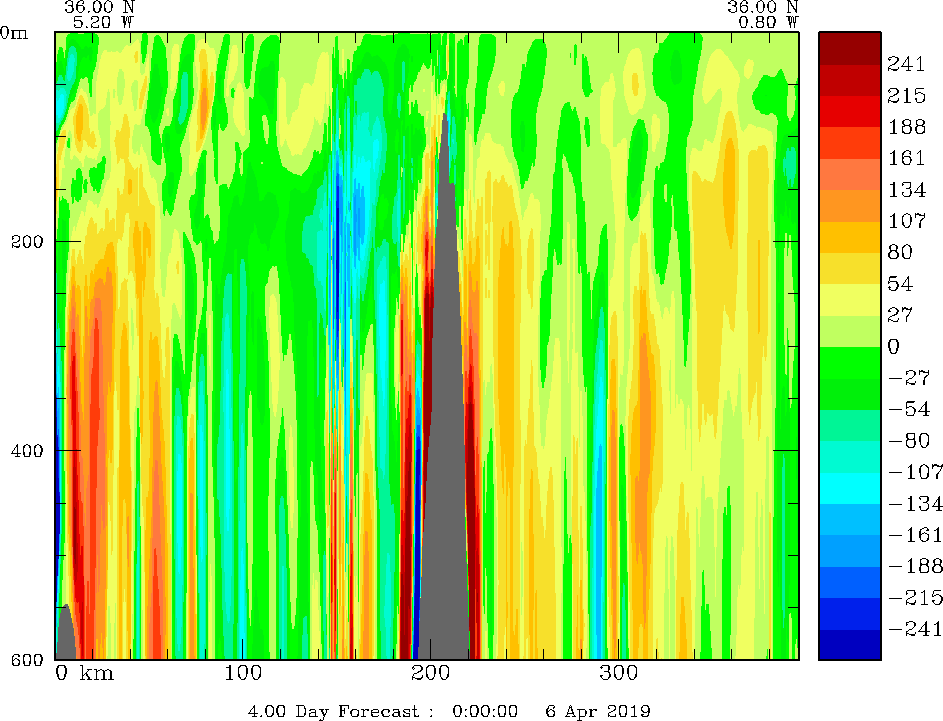The width and height of the screenshot is (943, 721).
Task: Click the '241' colorbar label
Action: pyautogui.click(x=906, y=64)
